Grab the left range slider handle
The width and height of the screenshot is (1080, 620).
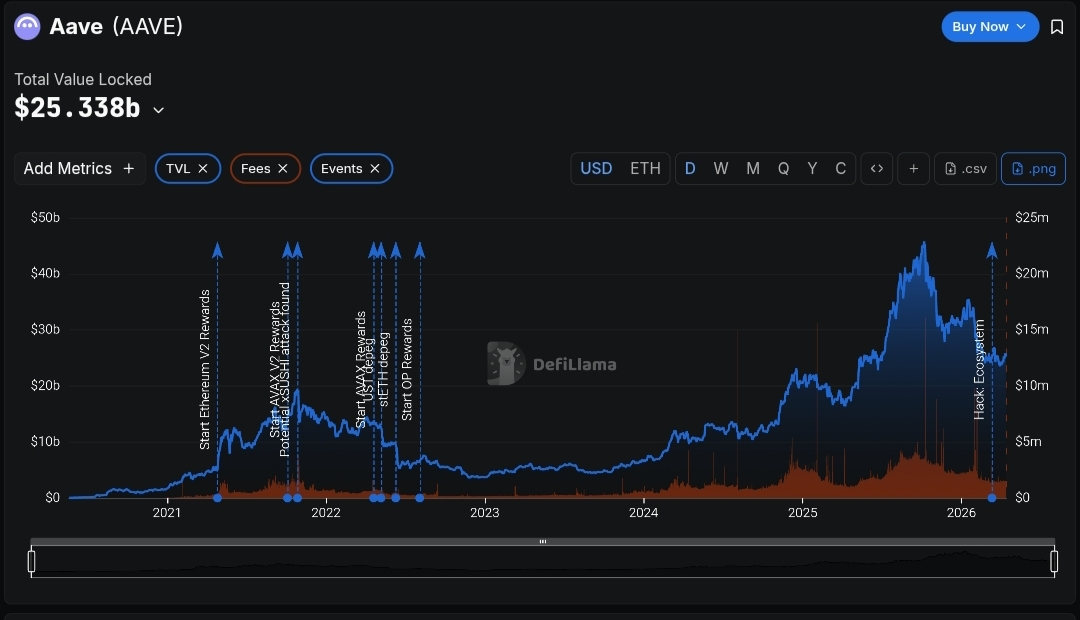click(x=31, y=561)
